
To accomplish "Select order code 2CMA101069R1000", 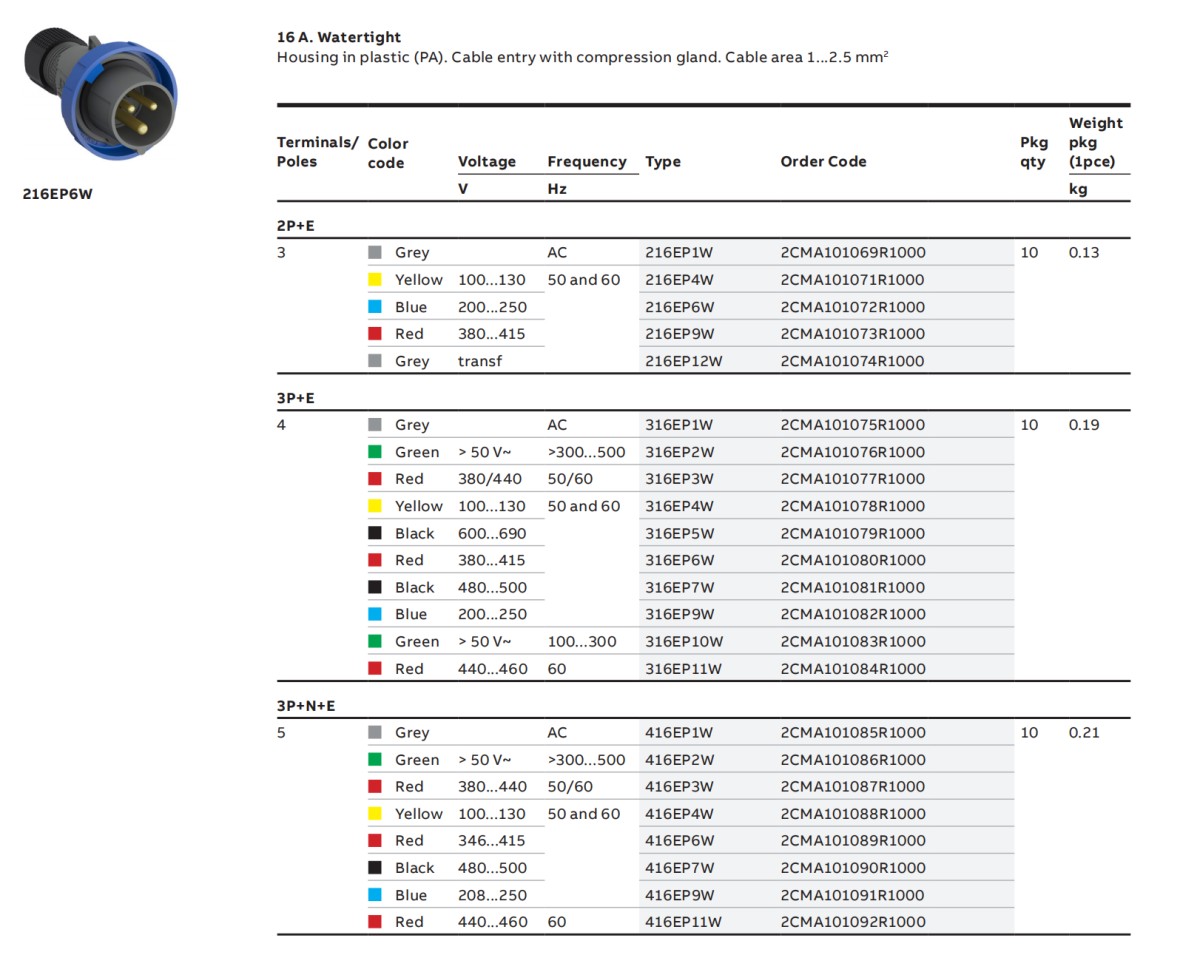I will [x=853, y=253].
